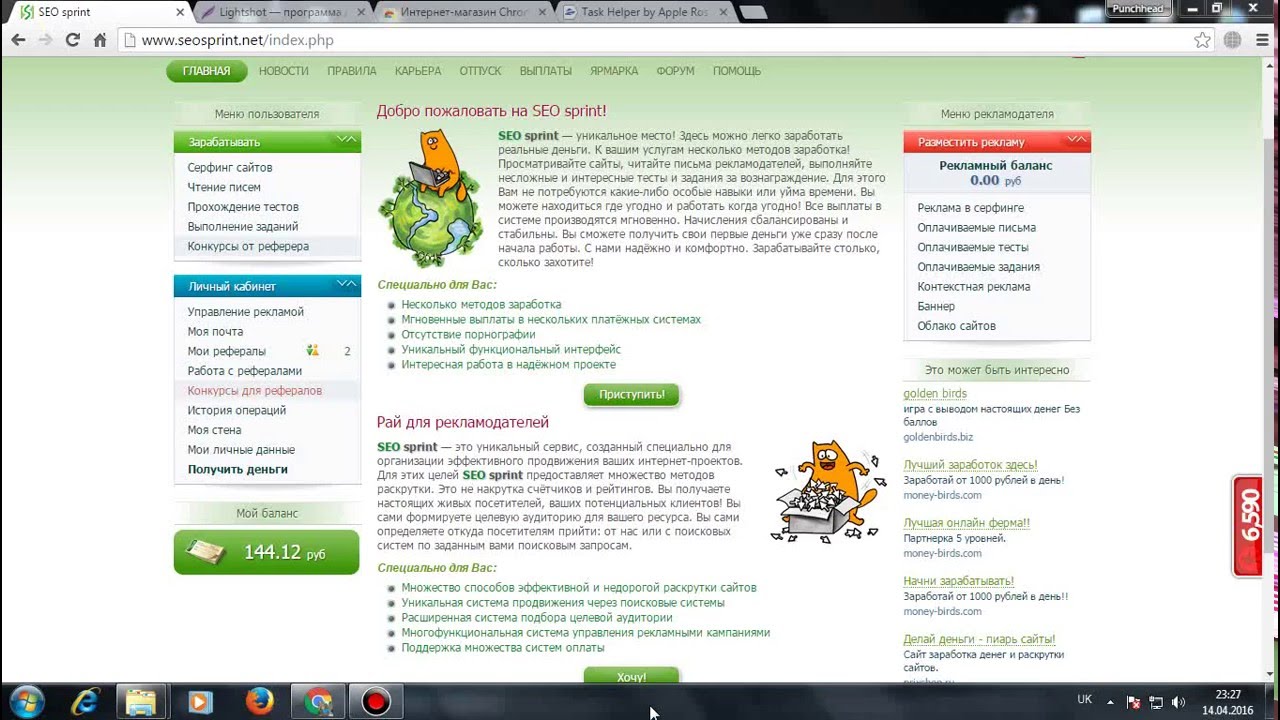This screenshot has width=1280, height=720.
Task: Open Моя почта link
Action: 215,332
